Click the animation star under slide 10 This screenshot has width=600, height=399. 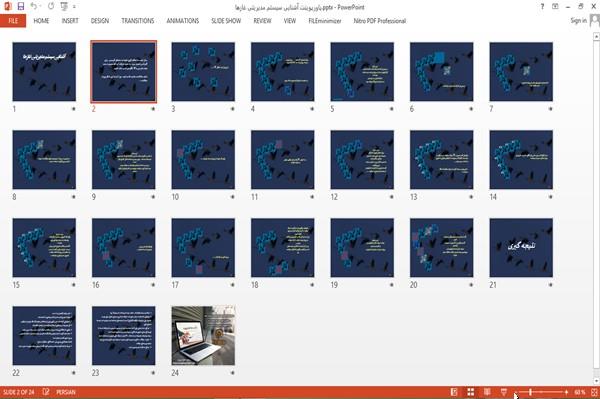[232, 197]
